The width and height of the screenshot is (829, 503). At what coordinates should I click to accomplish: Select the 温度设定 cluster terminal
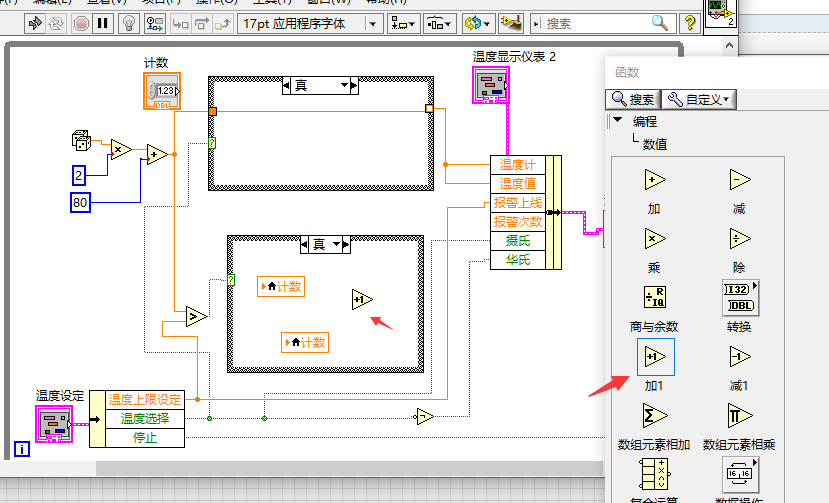coord(54,424)
